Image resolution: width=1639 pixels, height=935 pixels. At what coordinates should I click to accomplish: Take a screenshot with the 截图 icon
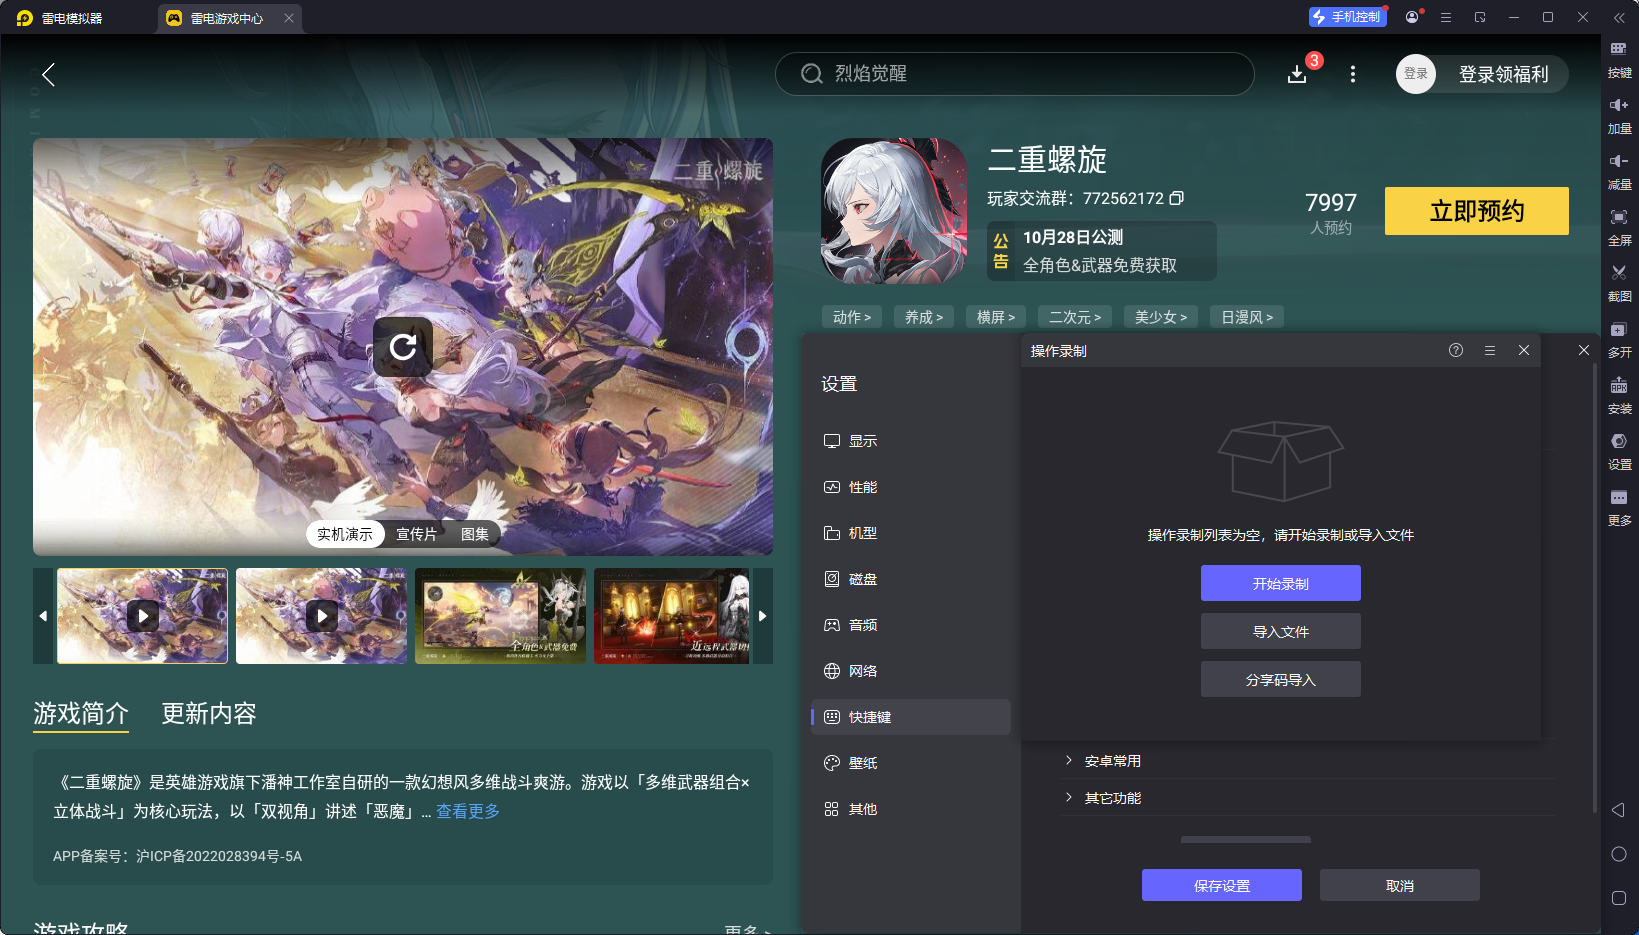(1620, 283)
